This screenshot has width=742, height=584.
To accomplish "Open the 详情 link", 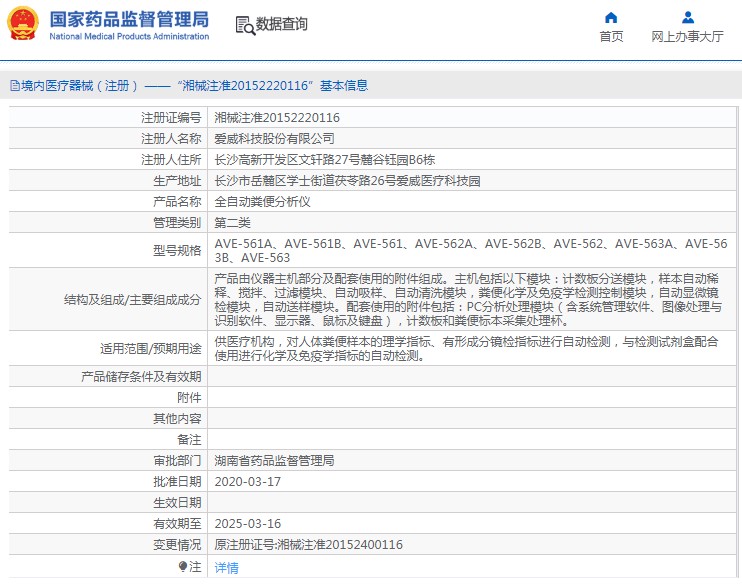I will point(227,567).
